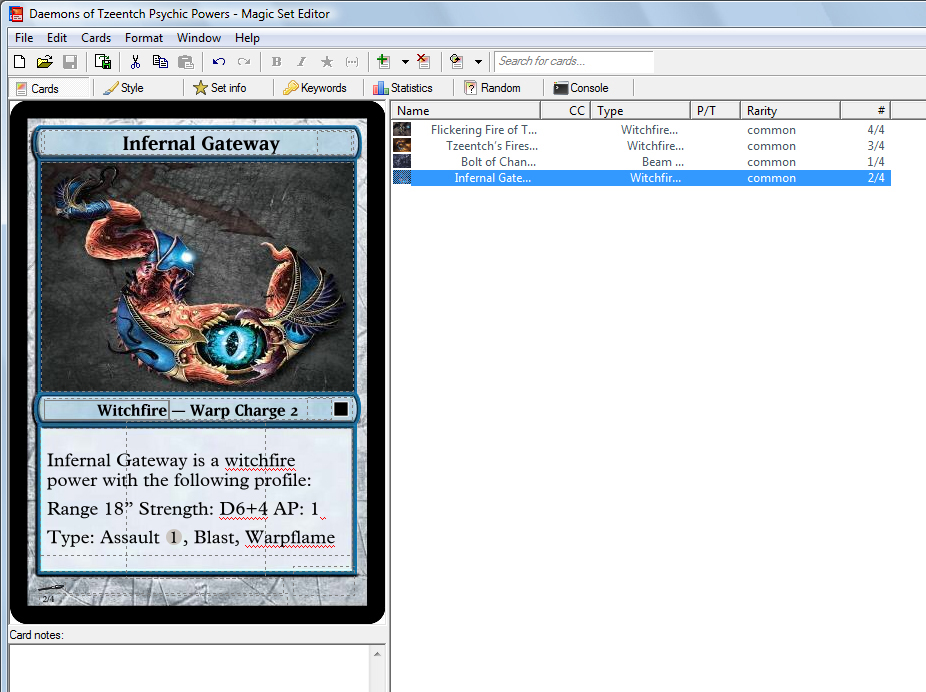Sort the list by P/T column
Image resolution: width=926 pixels, height=692 pixels.
pos(715,110)
